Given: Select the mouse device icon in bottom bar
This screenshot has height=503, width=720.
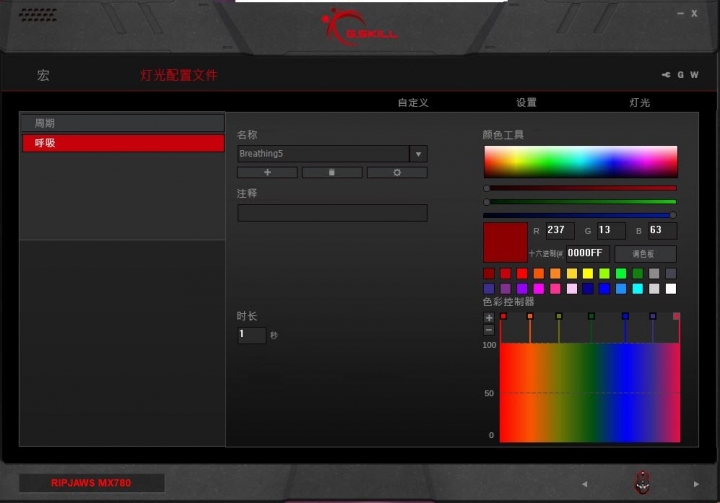Looking at the screenshot, I should [642, 482].
